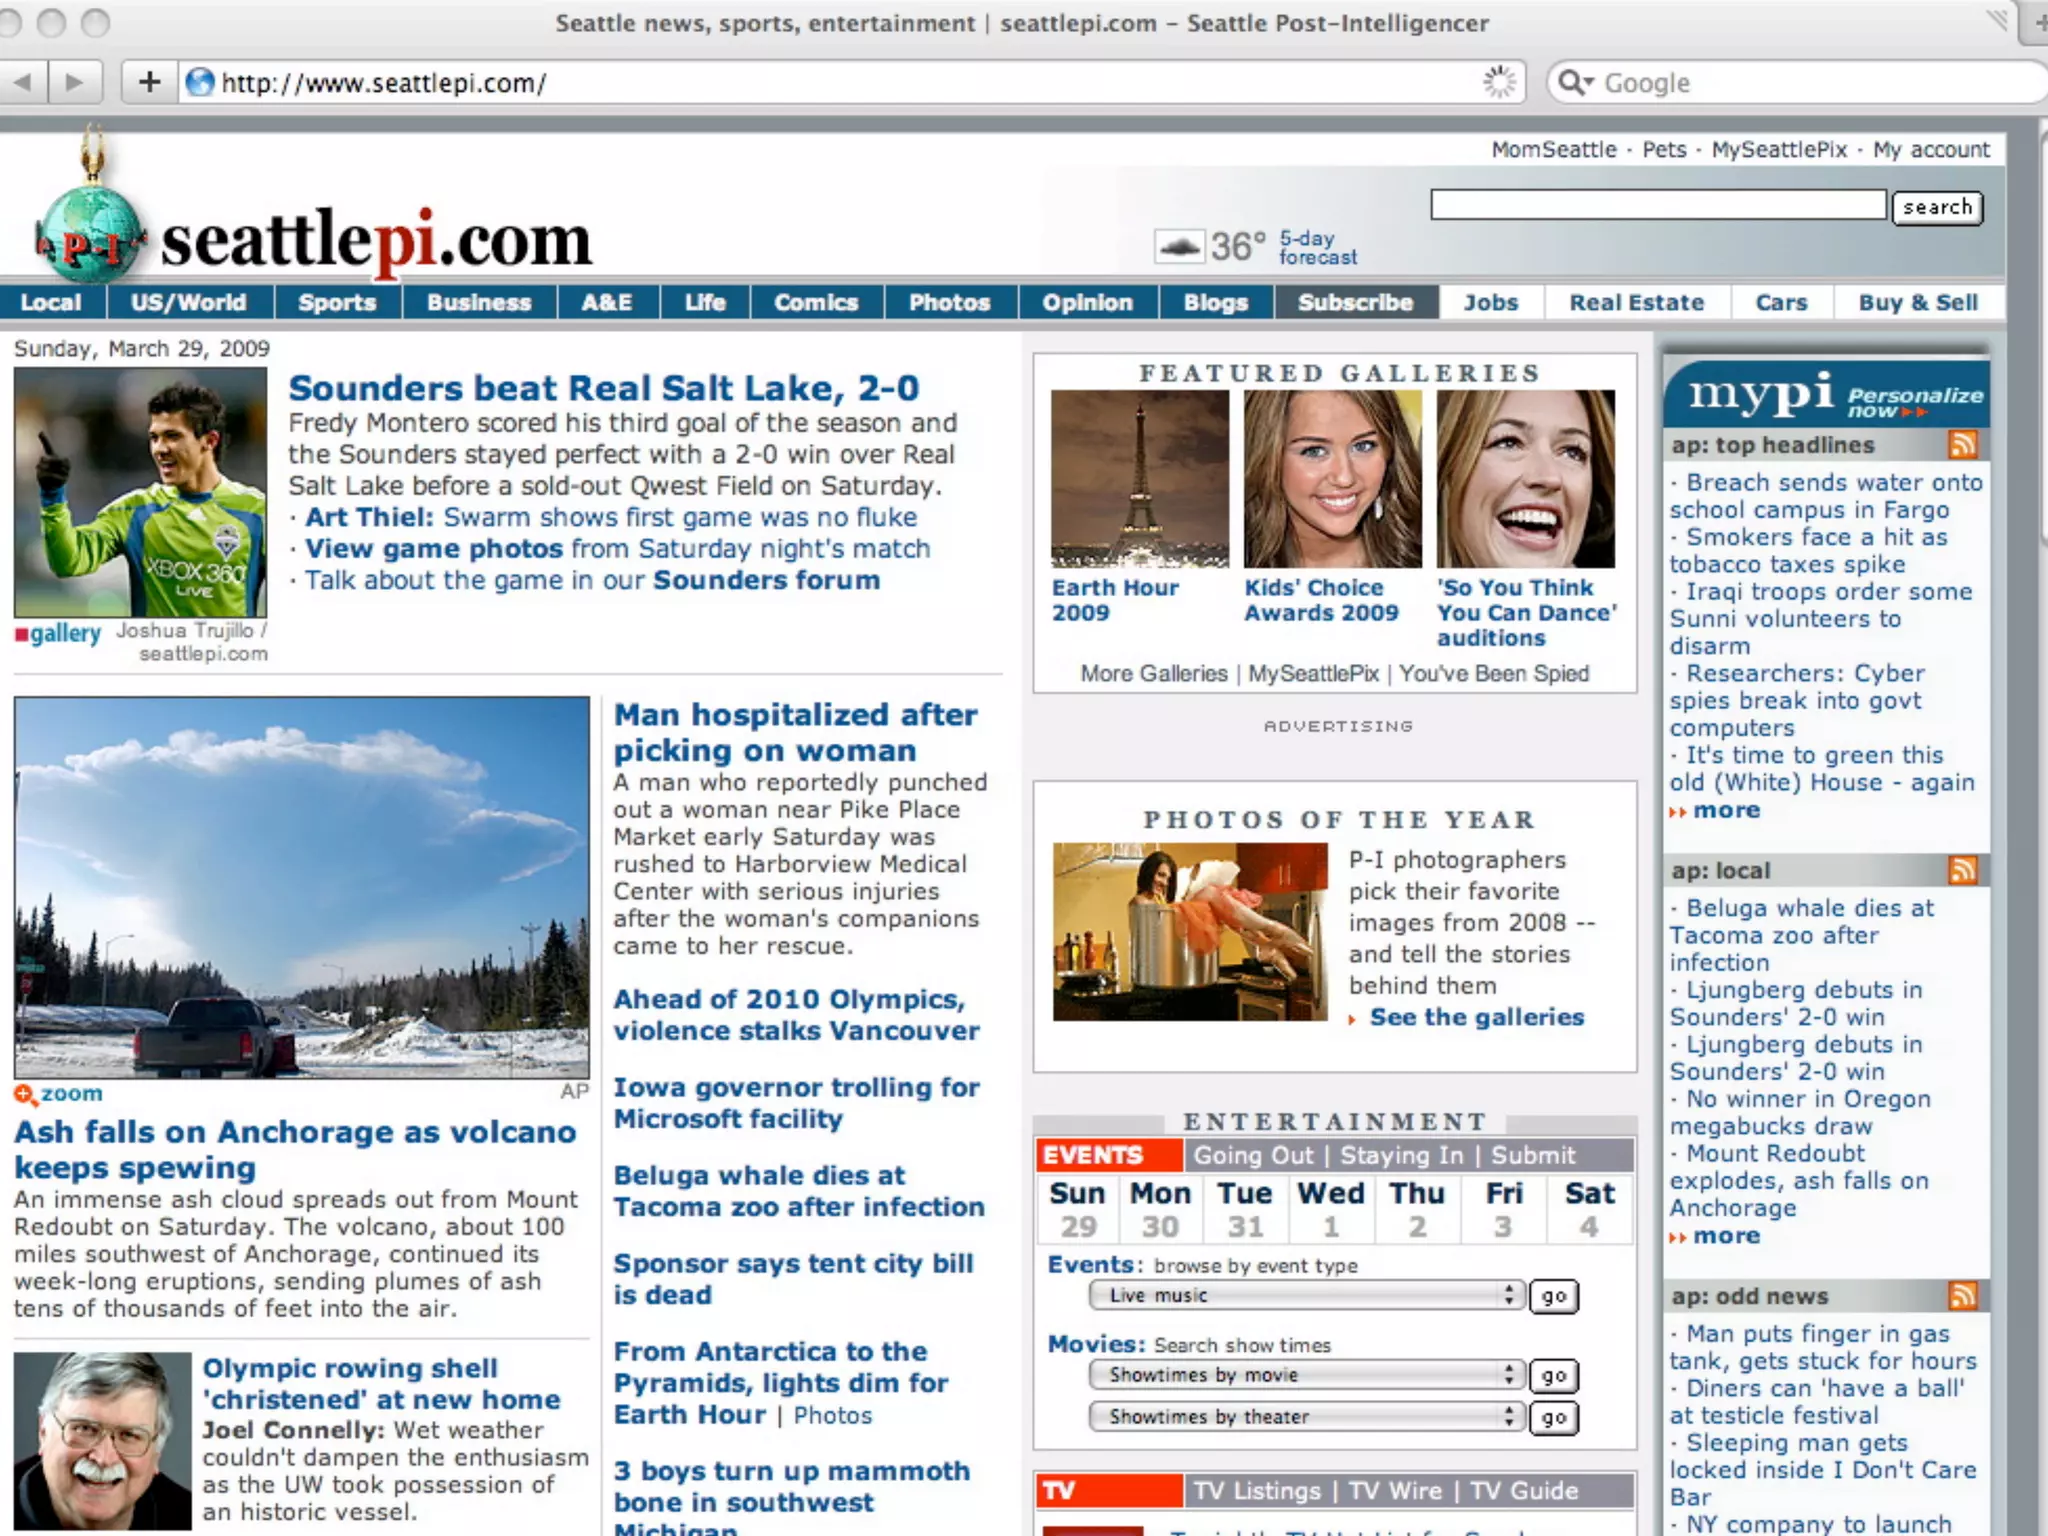Click the site search text field

point(1657,206)
